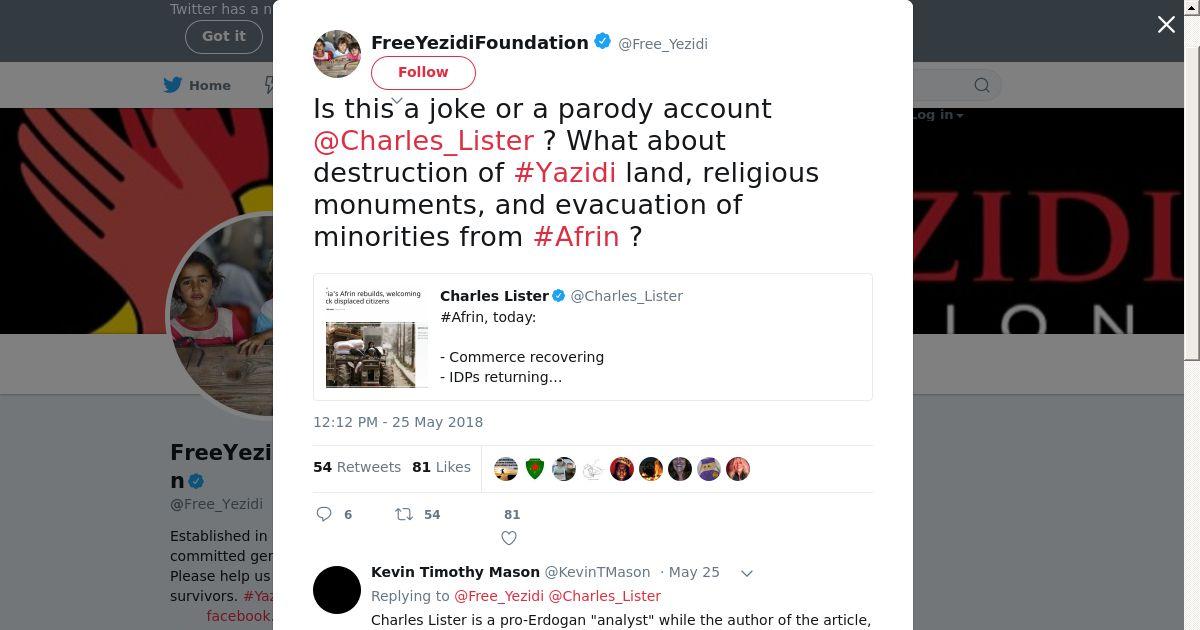The width and height of the screenshot is (1200, 630).
Task: Click the first liker avatar
Action: click(506, 469)
